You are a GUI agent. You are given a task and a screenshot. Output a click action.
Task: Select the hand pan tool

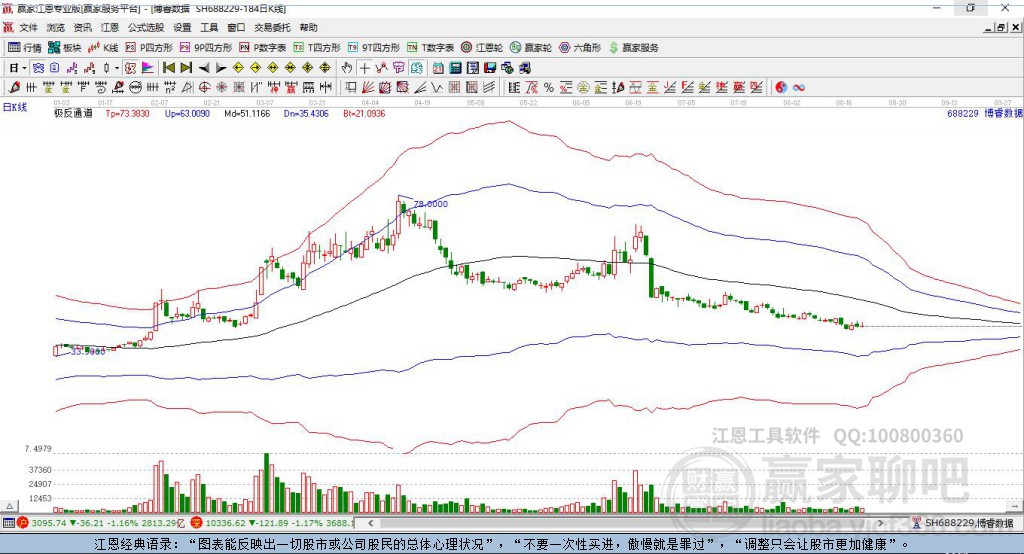coord(347,68)
